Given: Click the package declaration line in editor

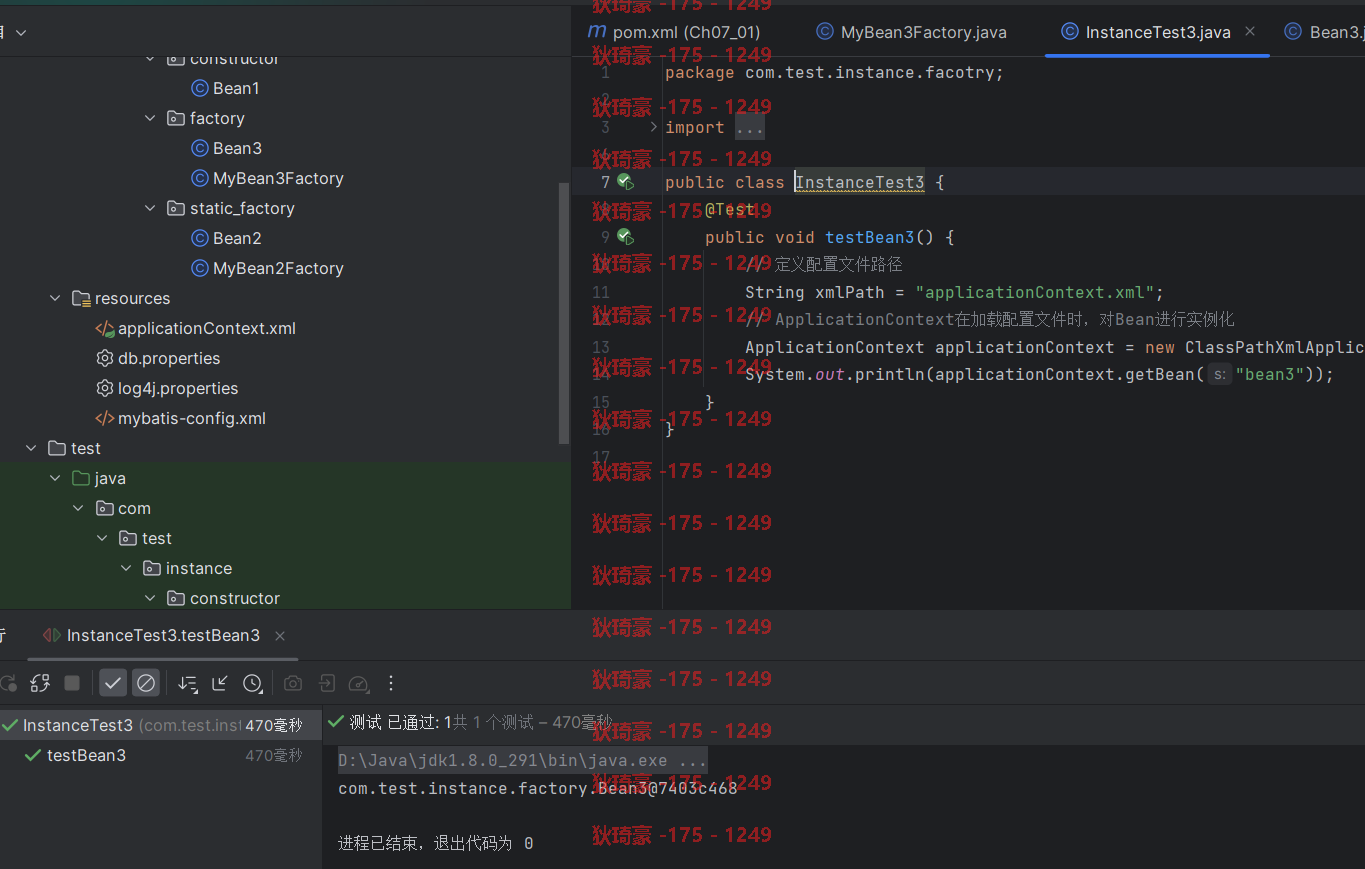Looking at the screenshot, I should coord(834,72).
